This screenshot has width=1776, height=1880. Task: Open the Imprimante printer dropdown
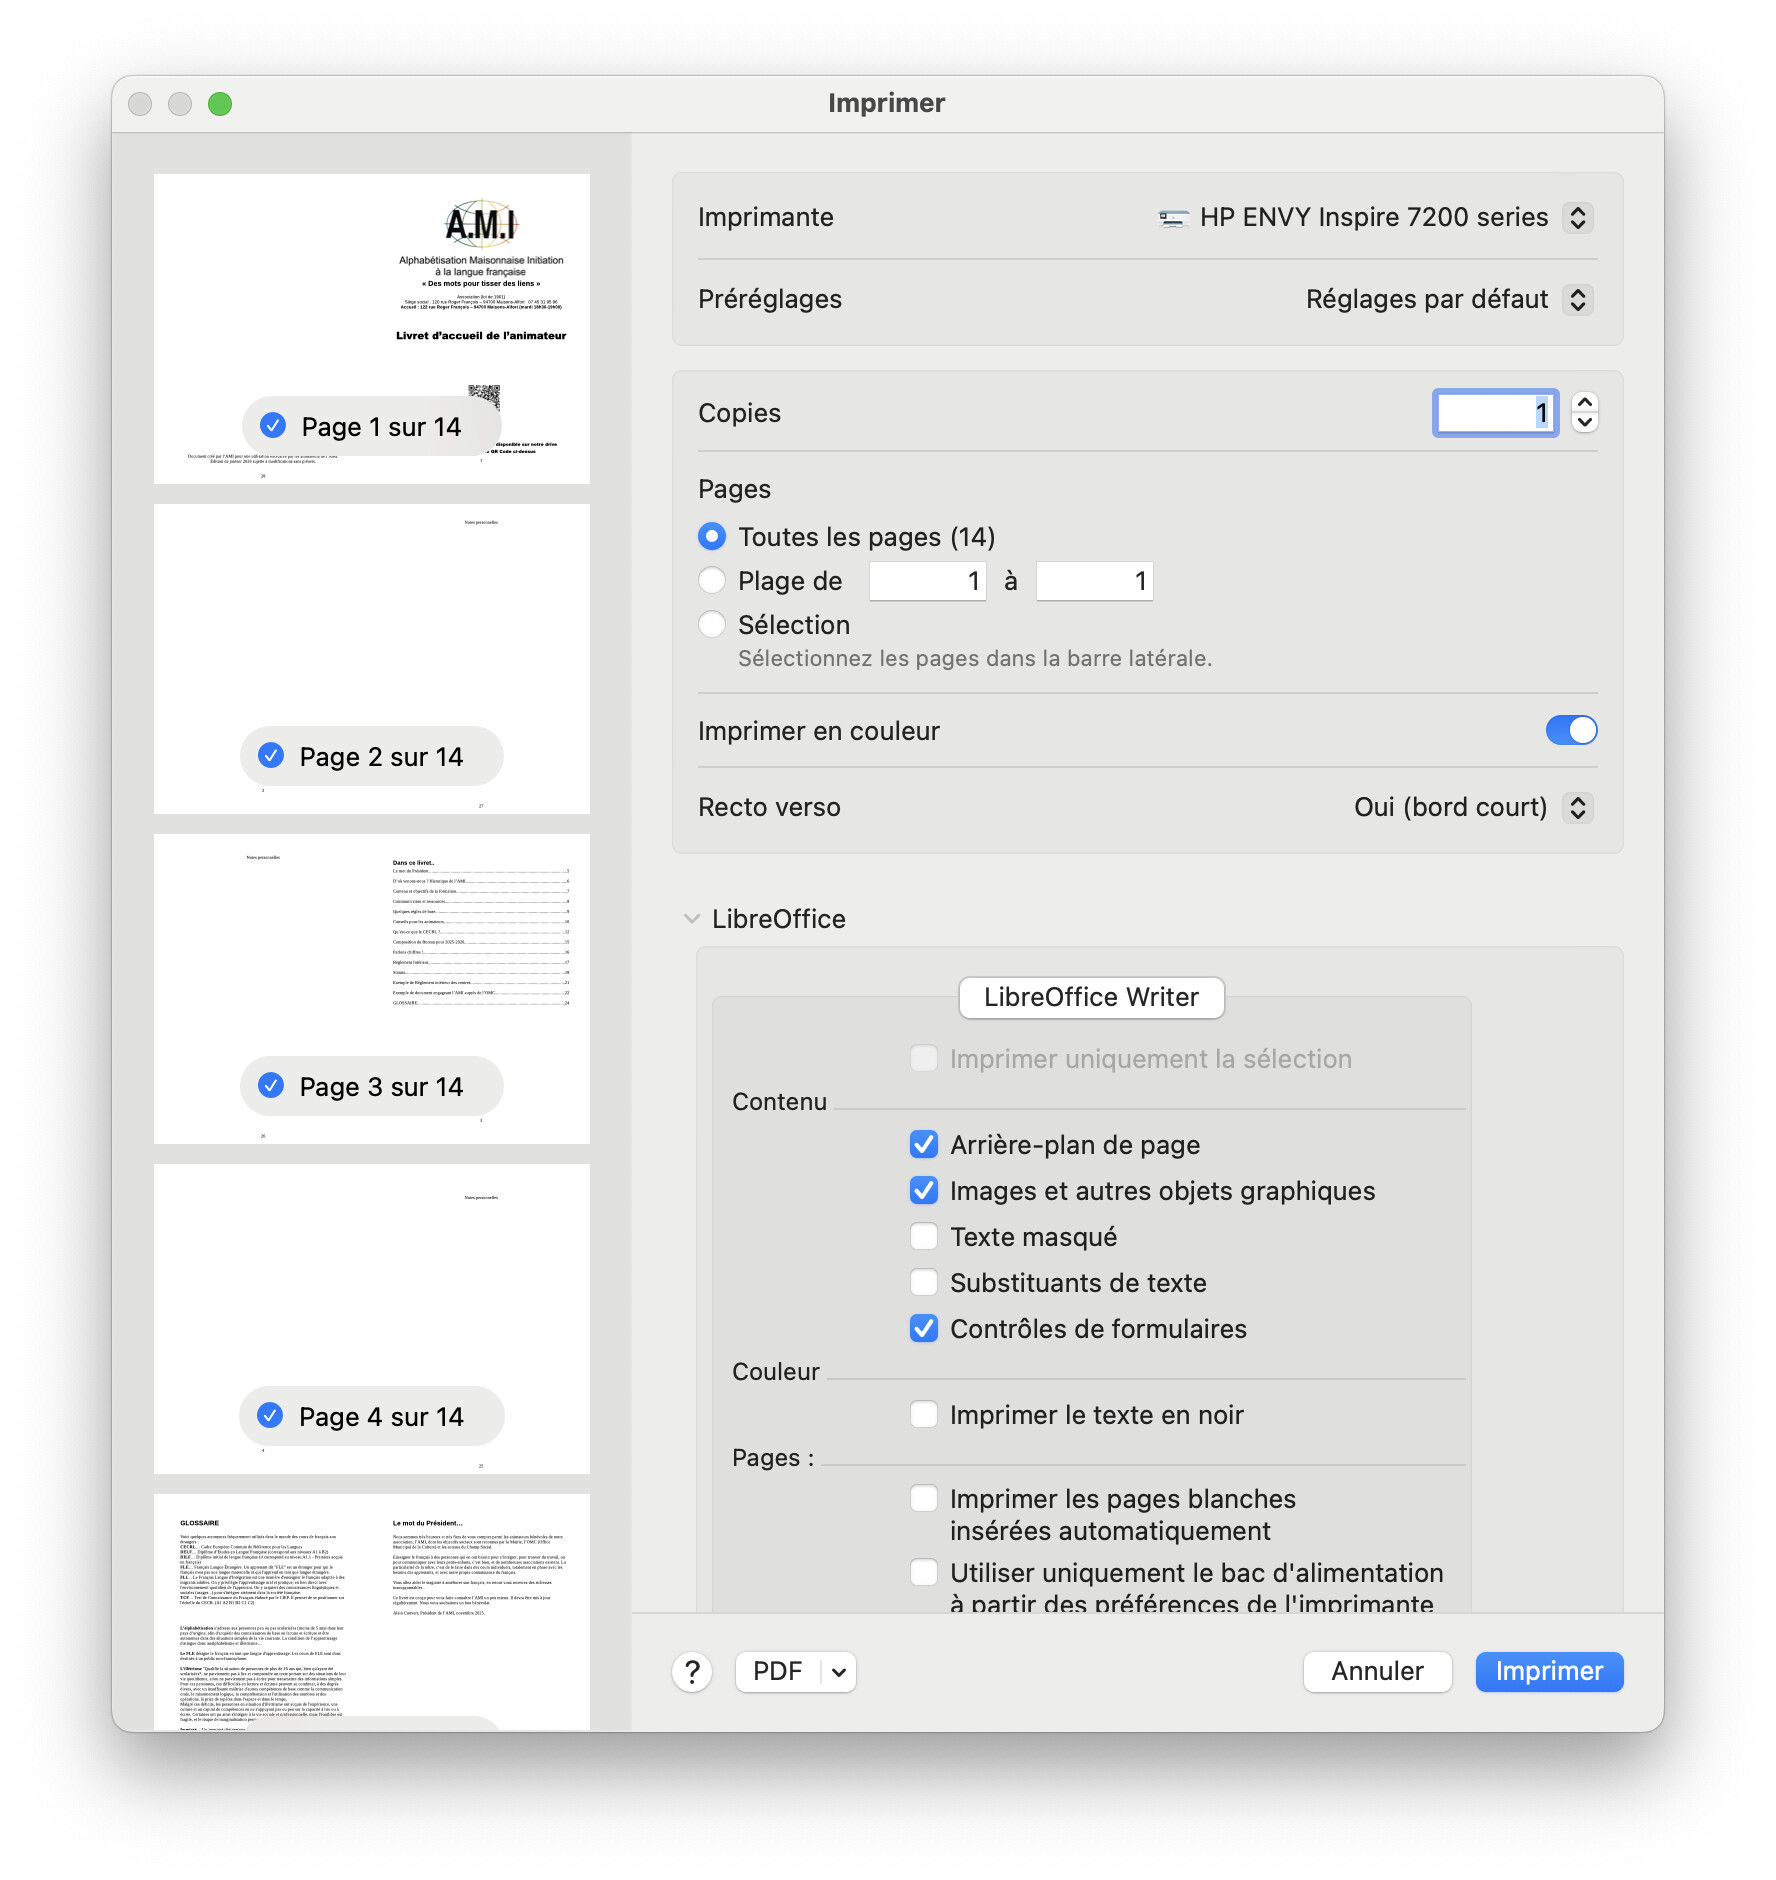1577,218
